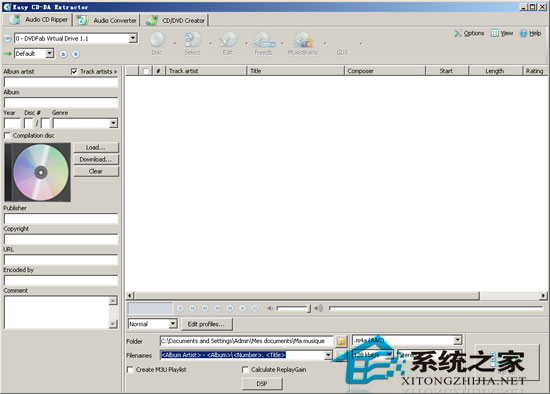Open the Help menu
Screen dimensions: 550x394
point(530,33)
